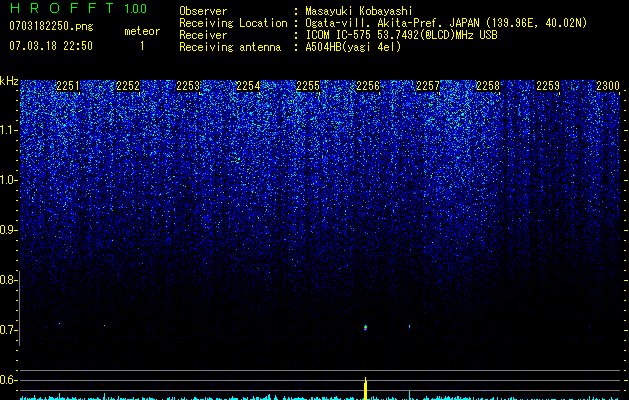Click the ICOM IC-575 receiver details
Image resolution: width=629 pixels, height=400 pixels.
click(x=401, y=35)
